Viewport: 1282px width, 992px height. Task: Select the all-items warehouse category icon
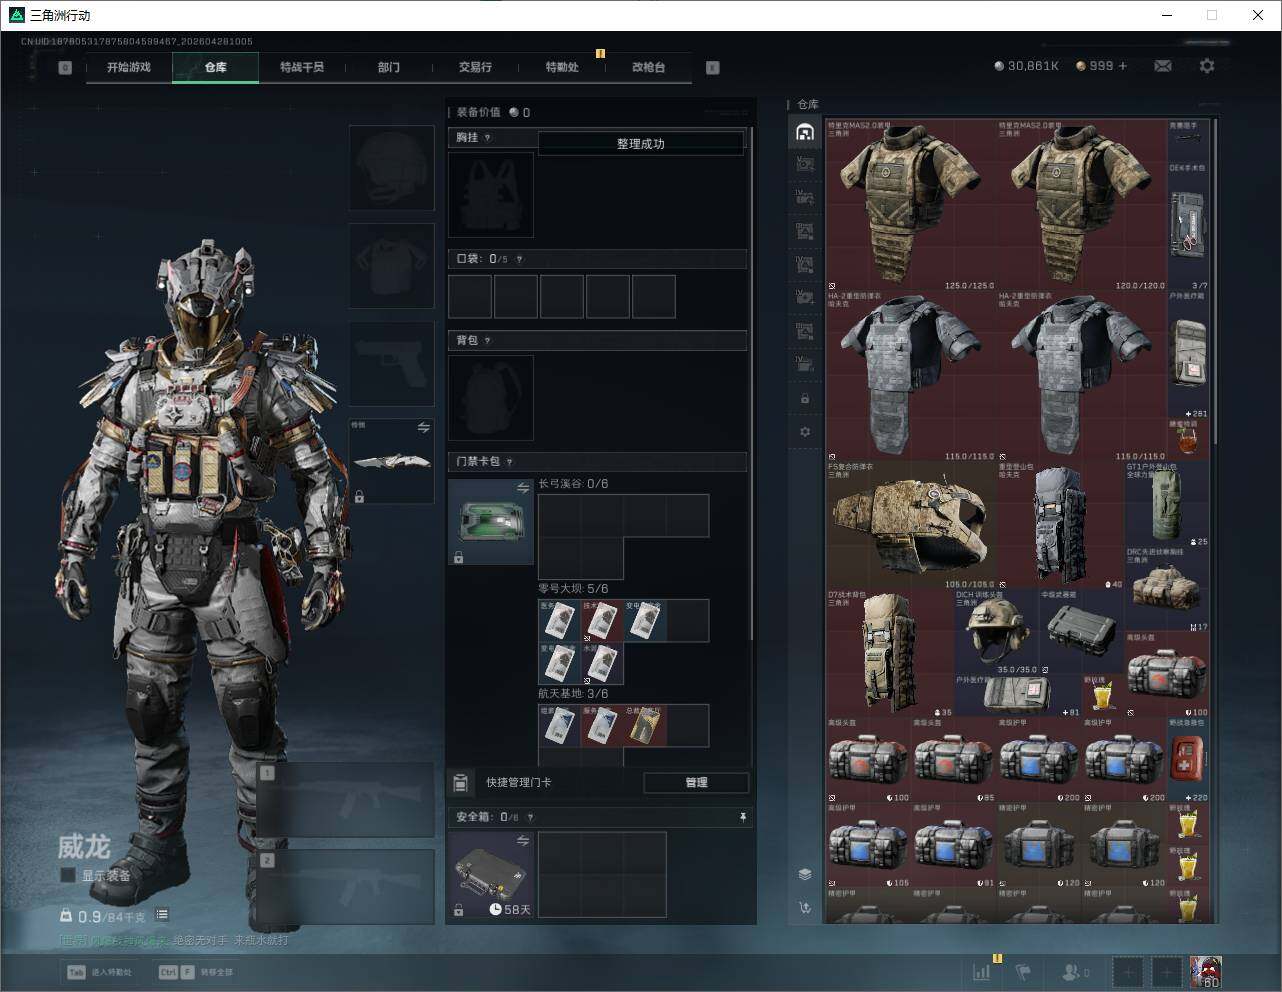point(805,132)
